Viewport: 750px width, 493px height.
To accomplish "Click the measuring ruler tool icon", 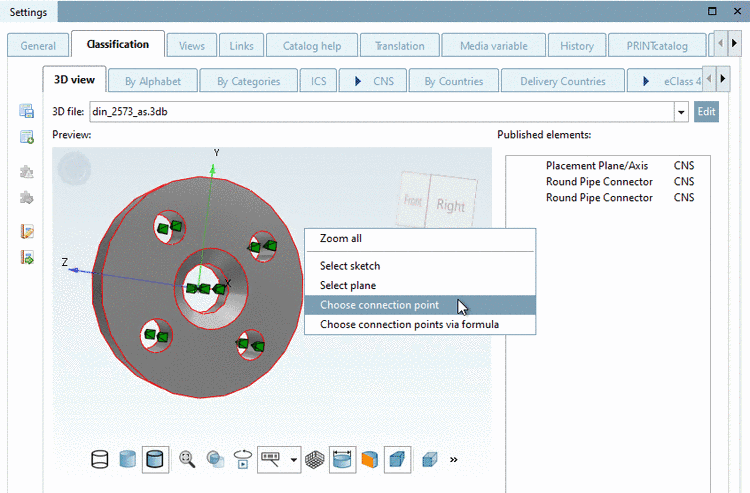I will 271,459.
